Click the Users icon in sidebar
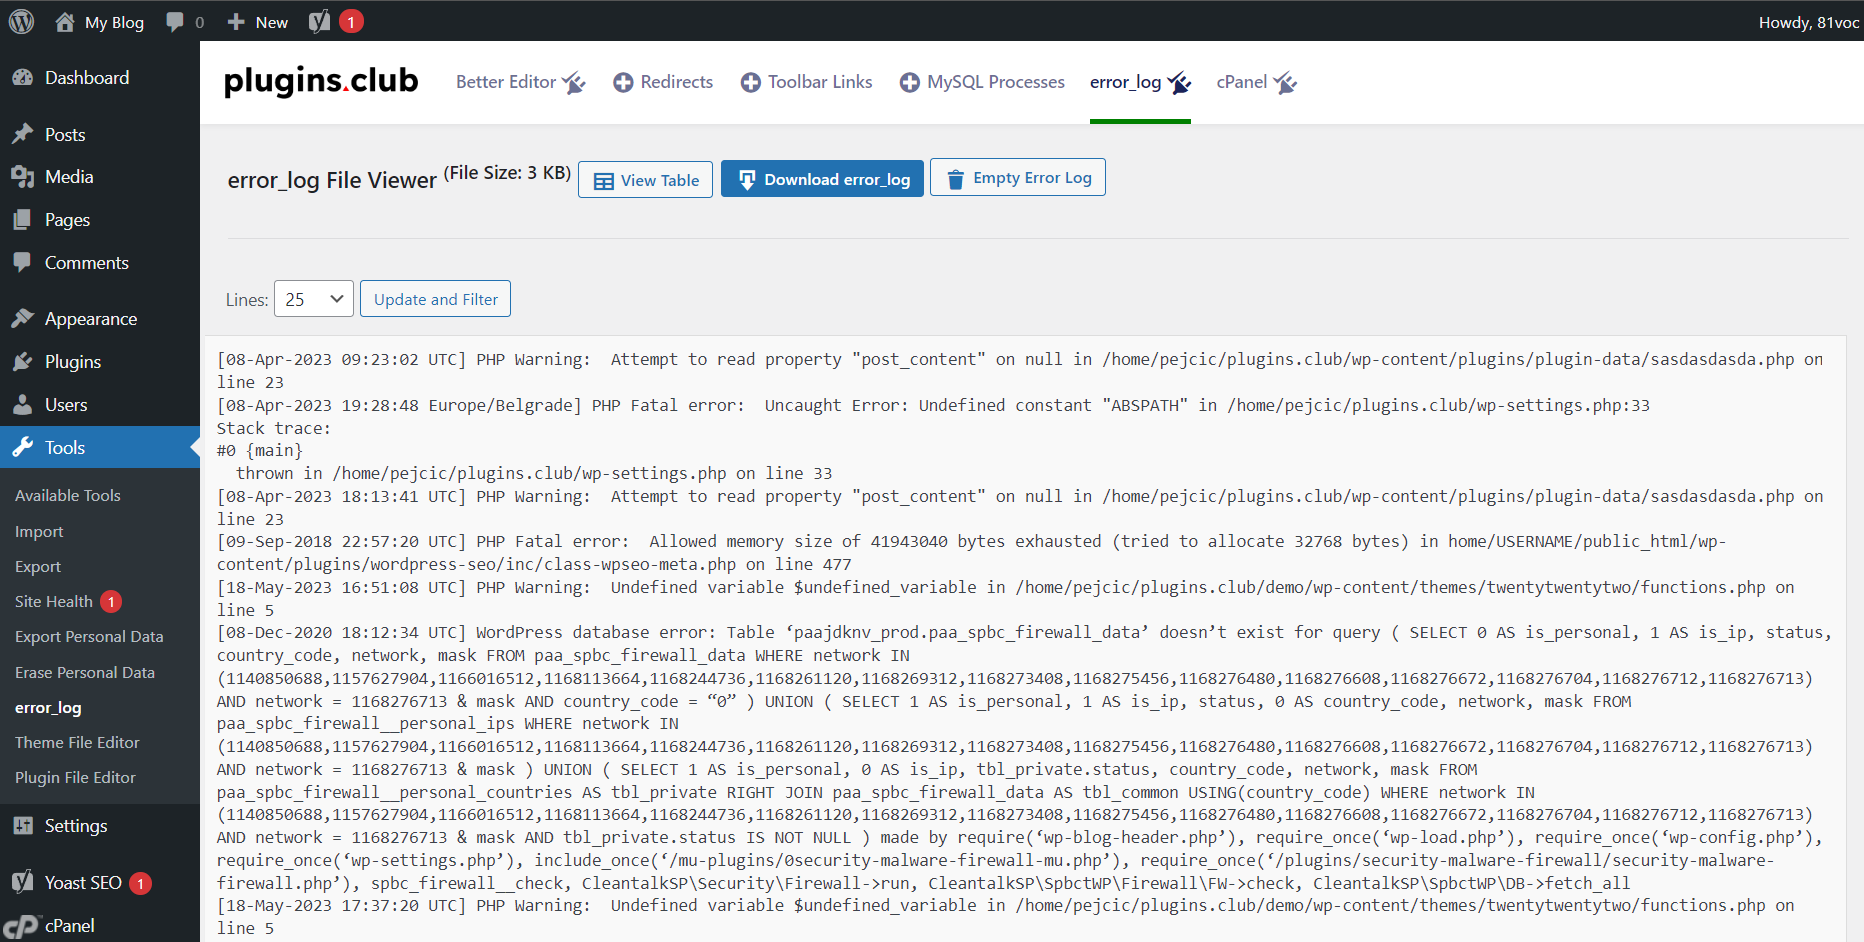This screenshot has width=1864, height=942. 22,405
